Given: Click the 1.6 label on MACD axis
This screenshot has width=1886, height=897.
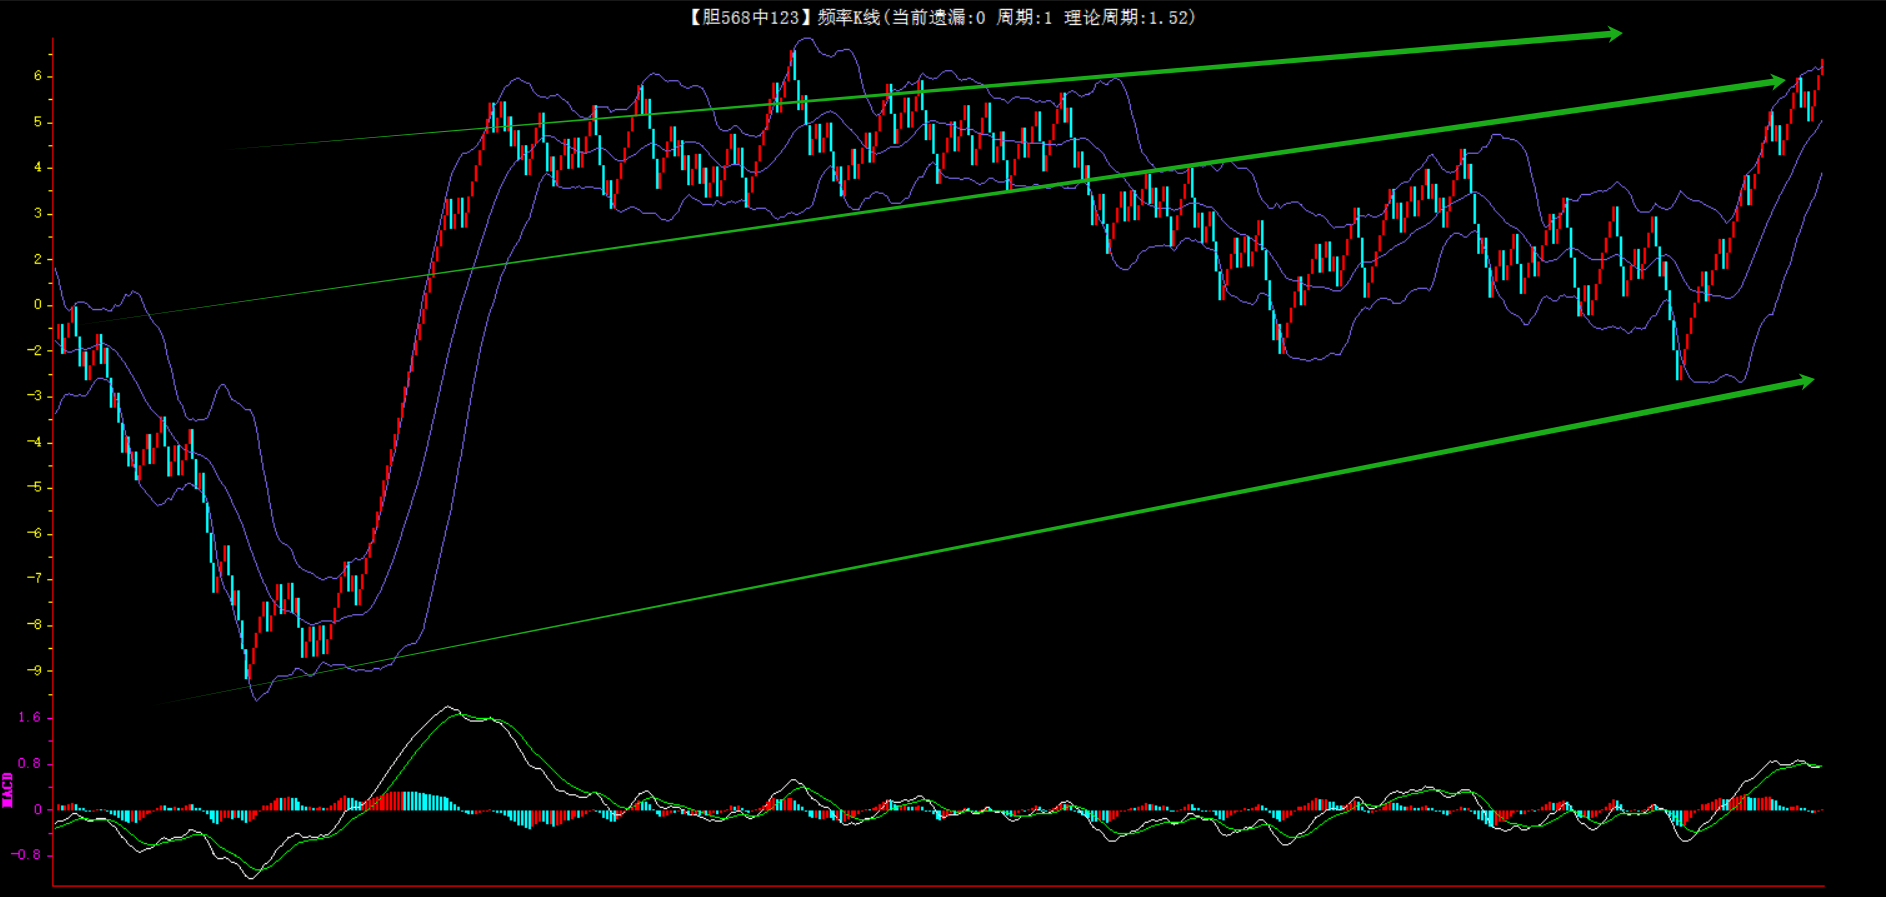Looking at the screenshot, I should (x=30, y=718).
